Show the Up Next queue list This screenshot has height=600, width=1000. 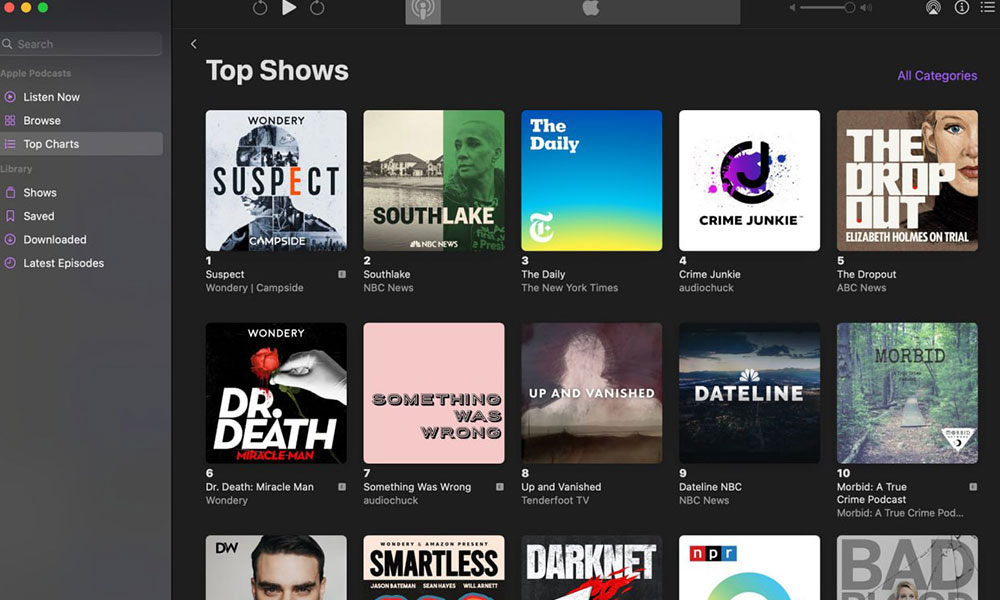[x=988, y=8]
